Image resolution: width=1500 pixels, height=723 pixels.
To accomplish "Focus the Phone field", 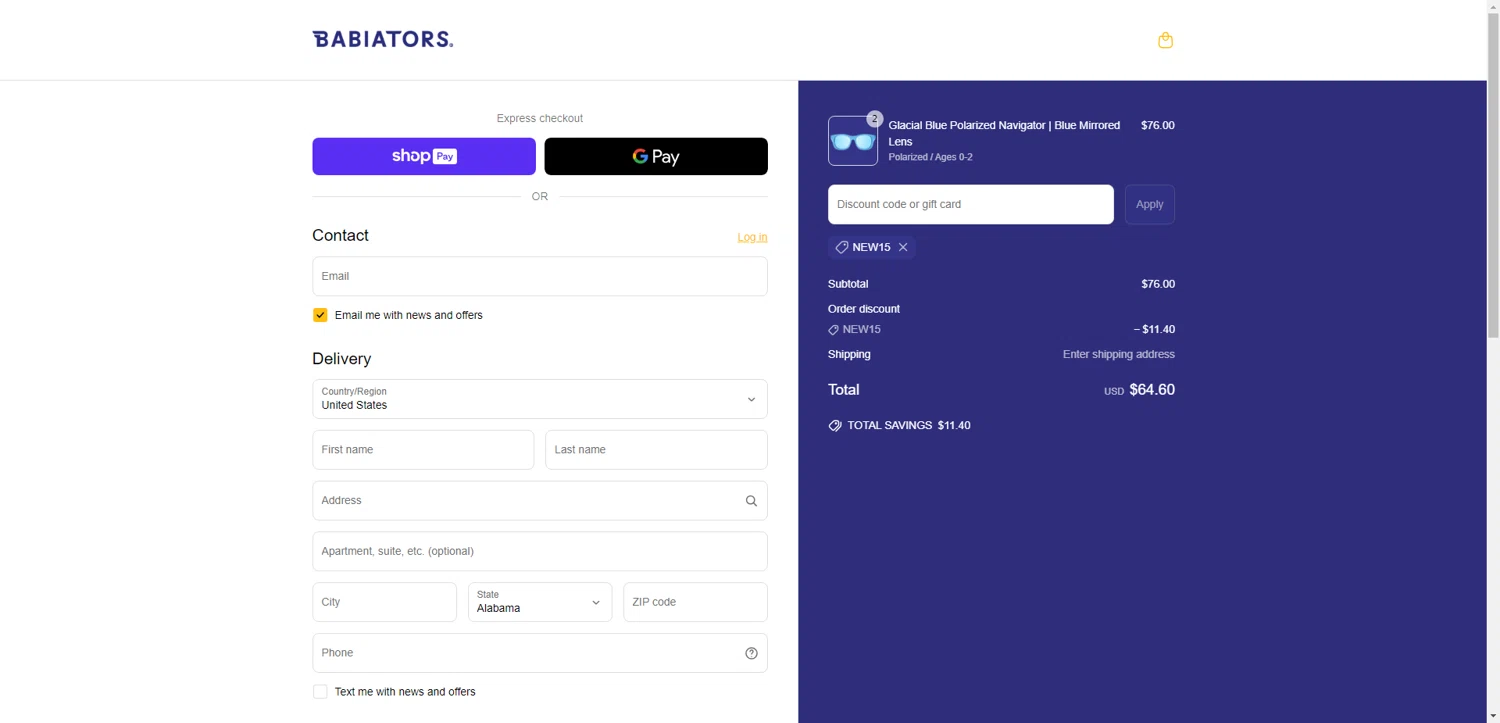I will pos(540,653).
